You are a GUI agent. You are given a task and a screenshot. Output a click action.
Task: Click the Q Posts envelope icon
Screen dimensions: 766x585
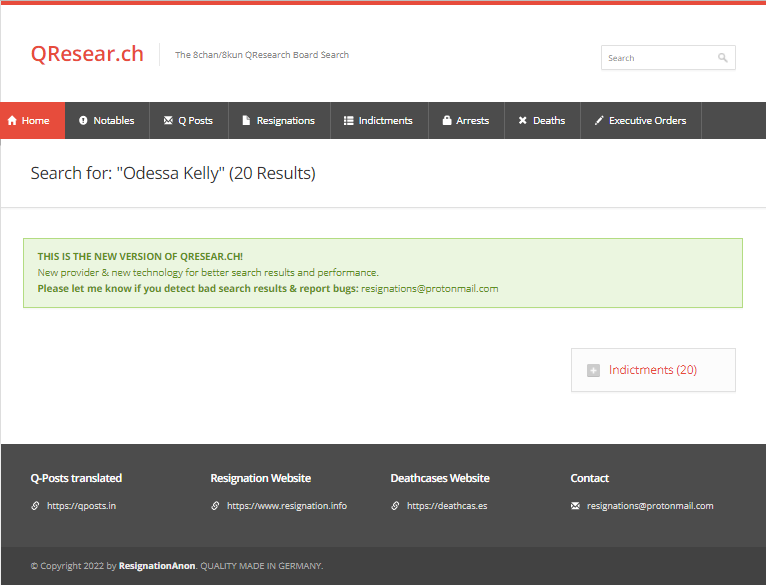168,120
